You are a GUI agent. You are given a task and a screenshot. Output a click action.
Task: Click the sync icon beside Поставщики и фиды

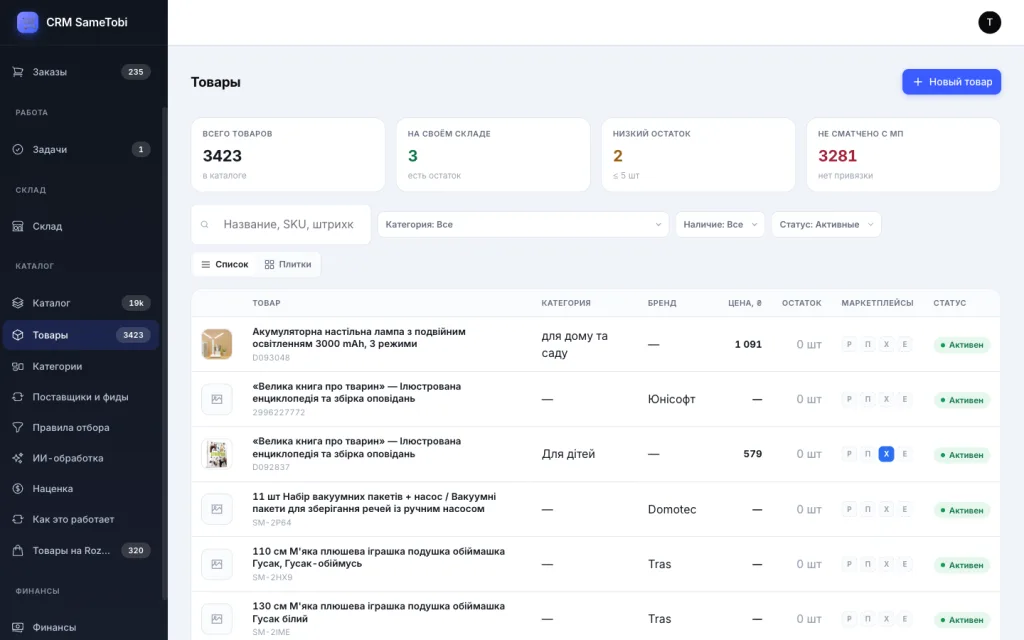point(18,397)
